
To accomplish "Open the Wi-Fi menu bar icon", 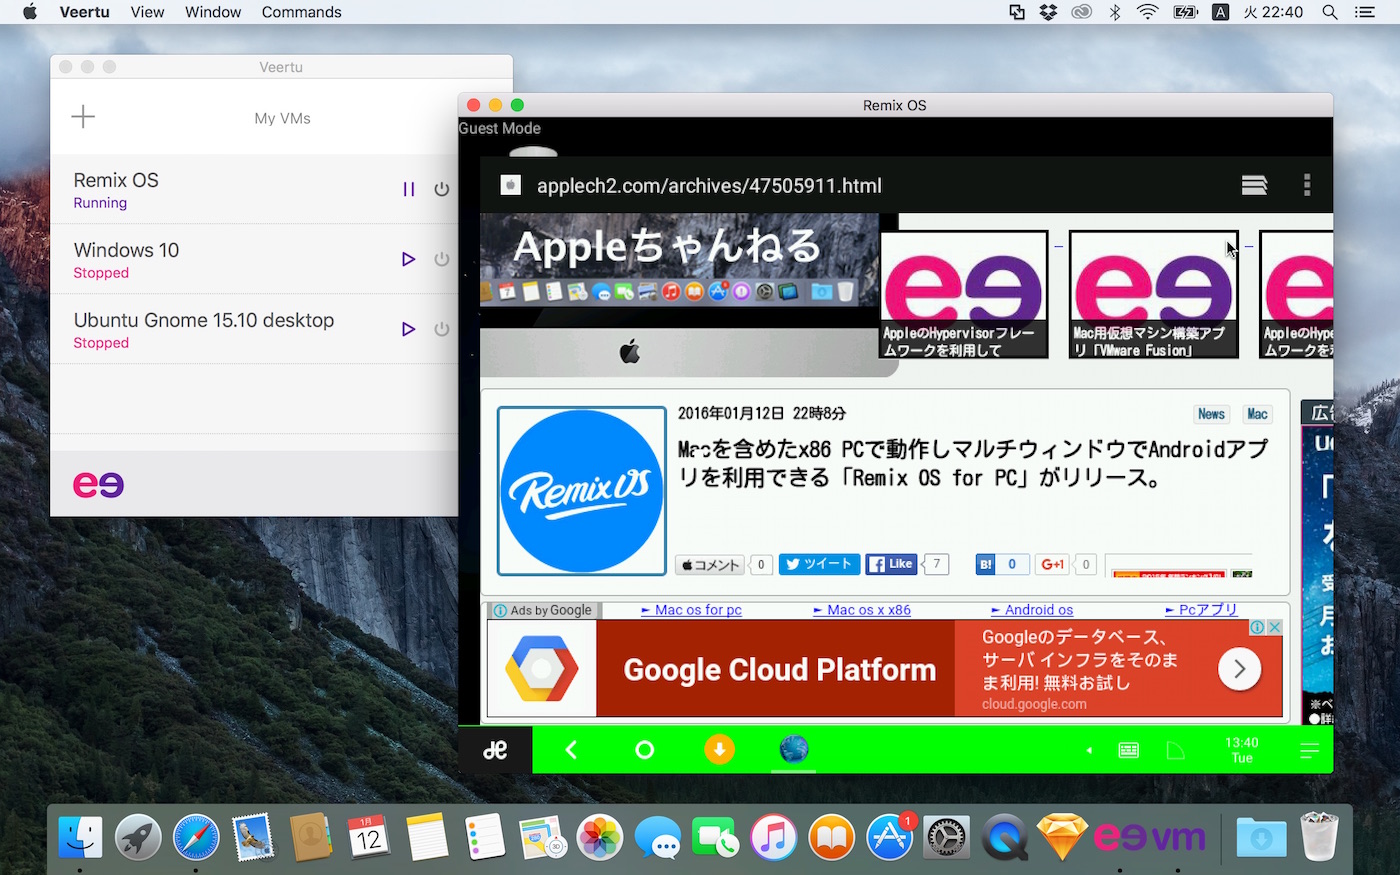I will pyautogui.click(x=1148, y=12).
